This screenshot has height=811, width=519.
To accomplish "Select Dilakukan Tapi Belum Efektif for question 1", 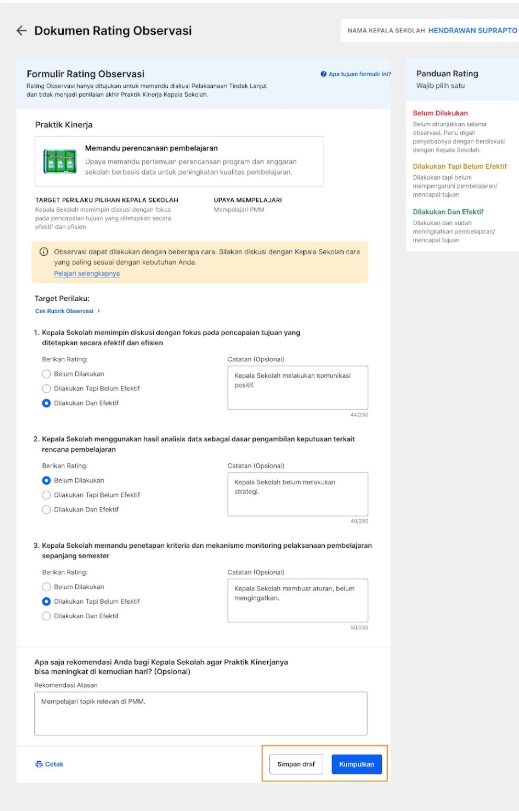I will tap(46, 388).
